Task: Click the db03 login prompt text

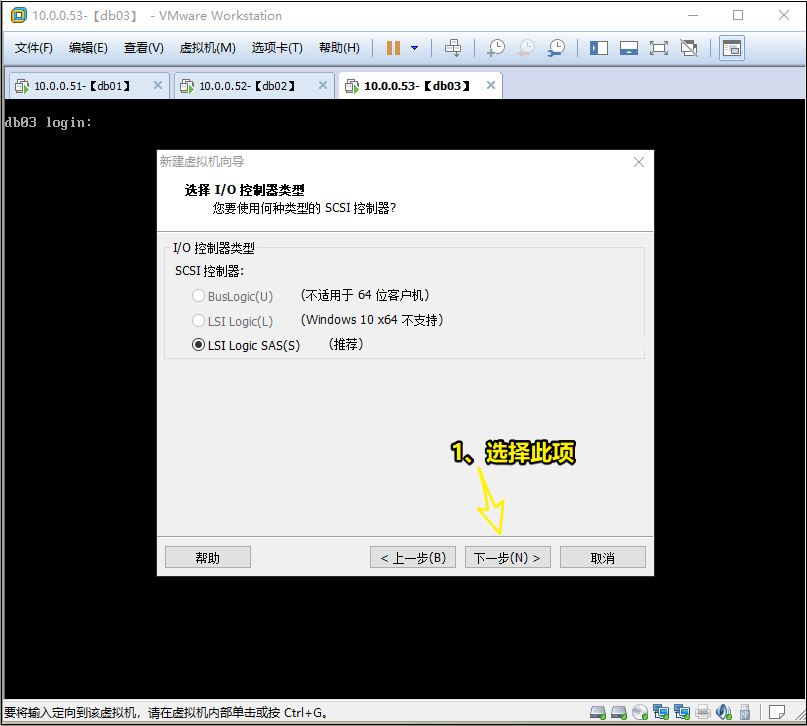Action: tap(48, 122)
